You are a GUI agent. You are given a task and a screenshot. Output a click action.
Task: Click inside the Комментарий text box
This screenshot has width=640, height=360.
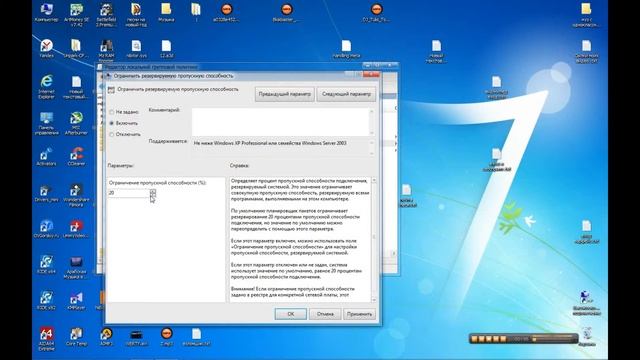pos(280,122)
